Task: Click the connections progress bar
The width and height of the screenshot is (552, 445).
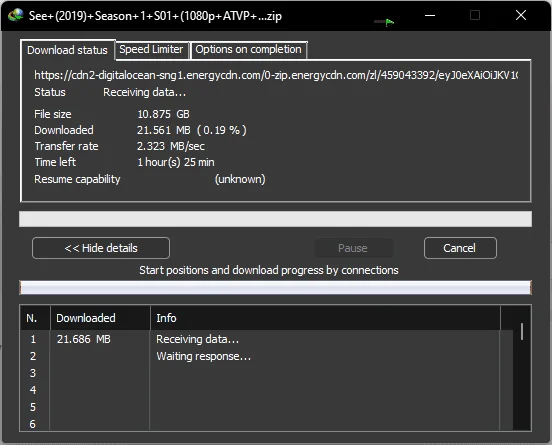Action: point(275,288)
